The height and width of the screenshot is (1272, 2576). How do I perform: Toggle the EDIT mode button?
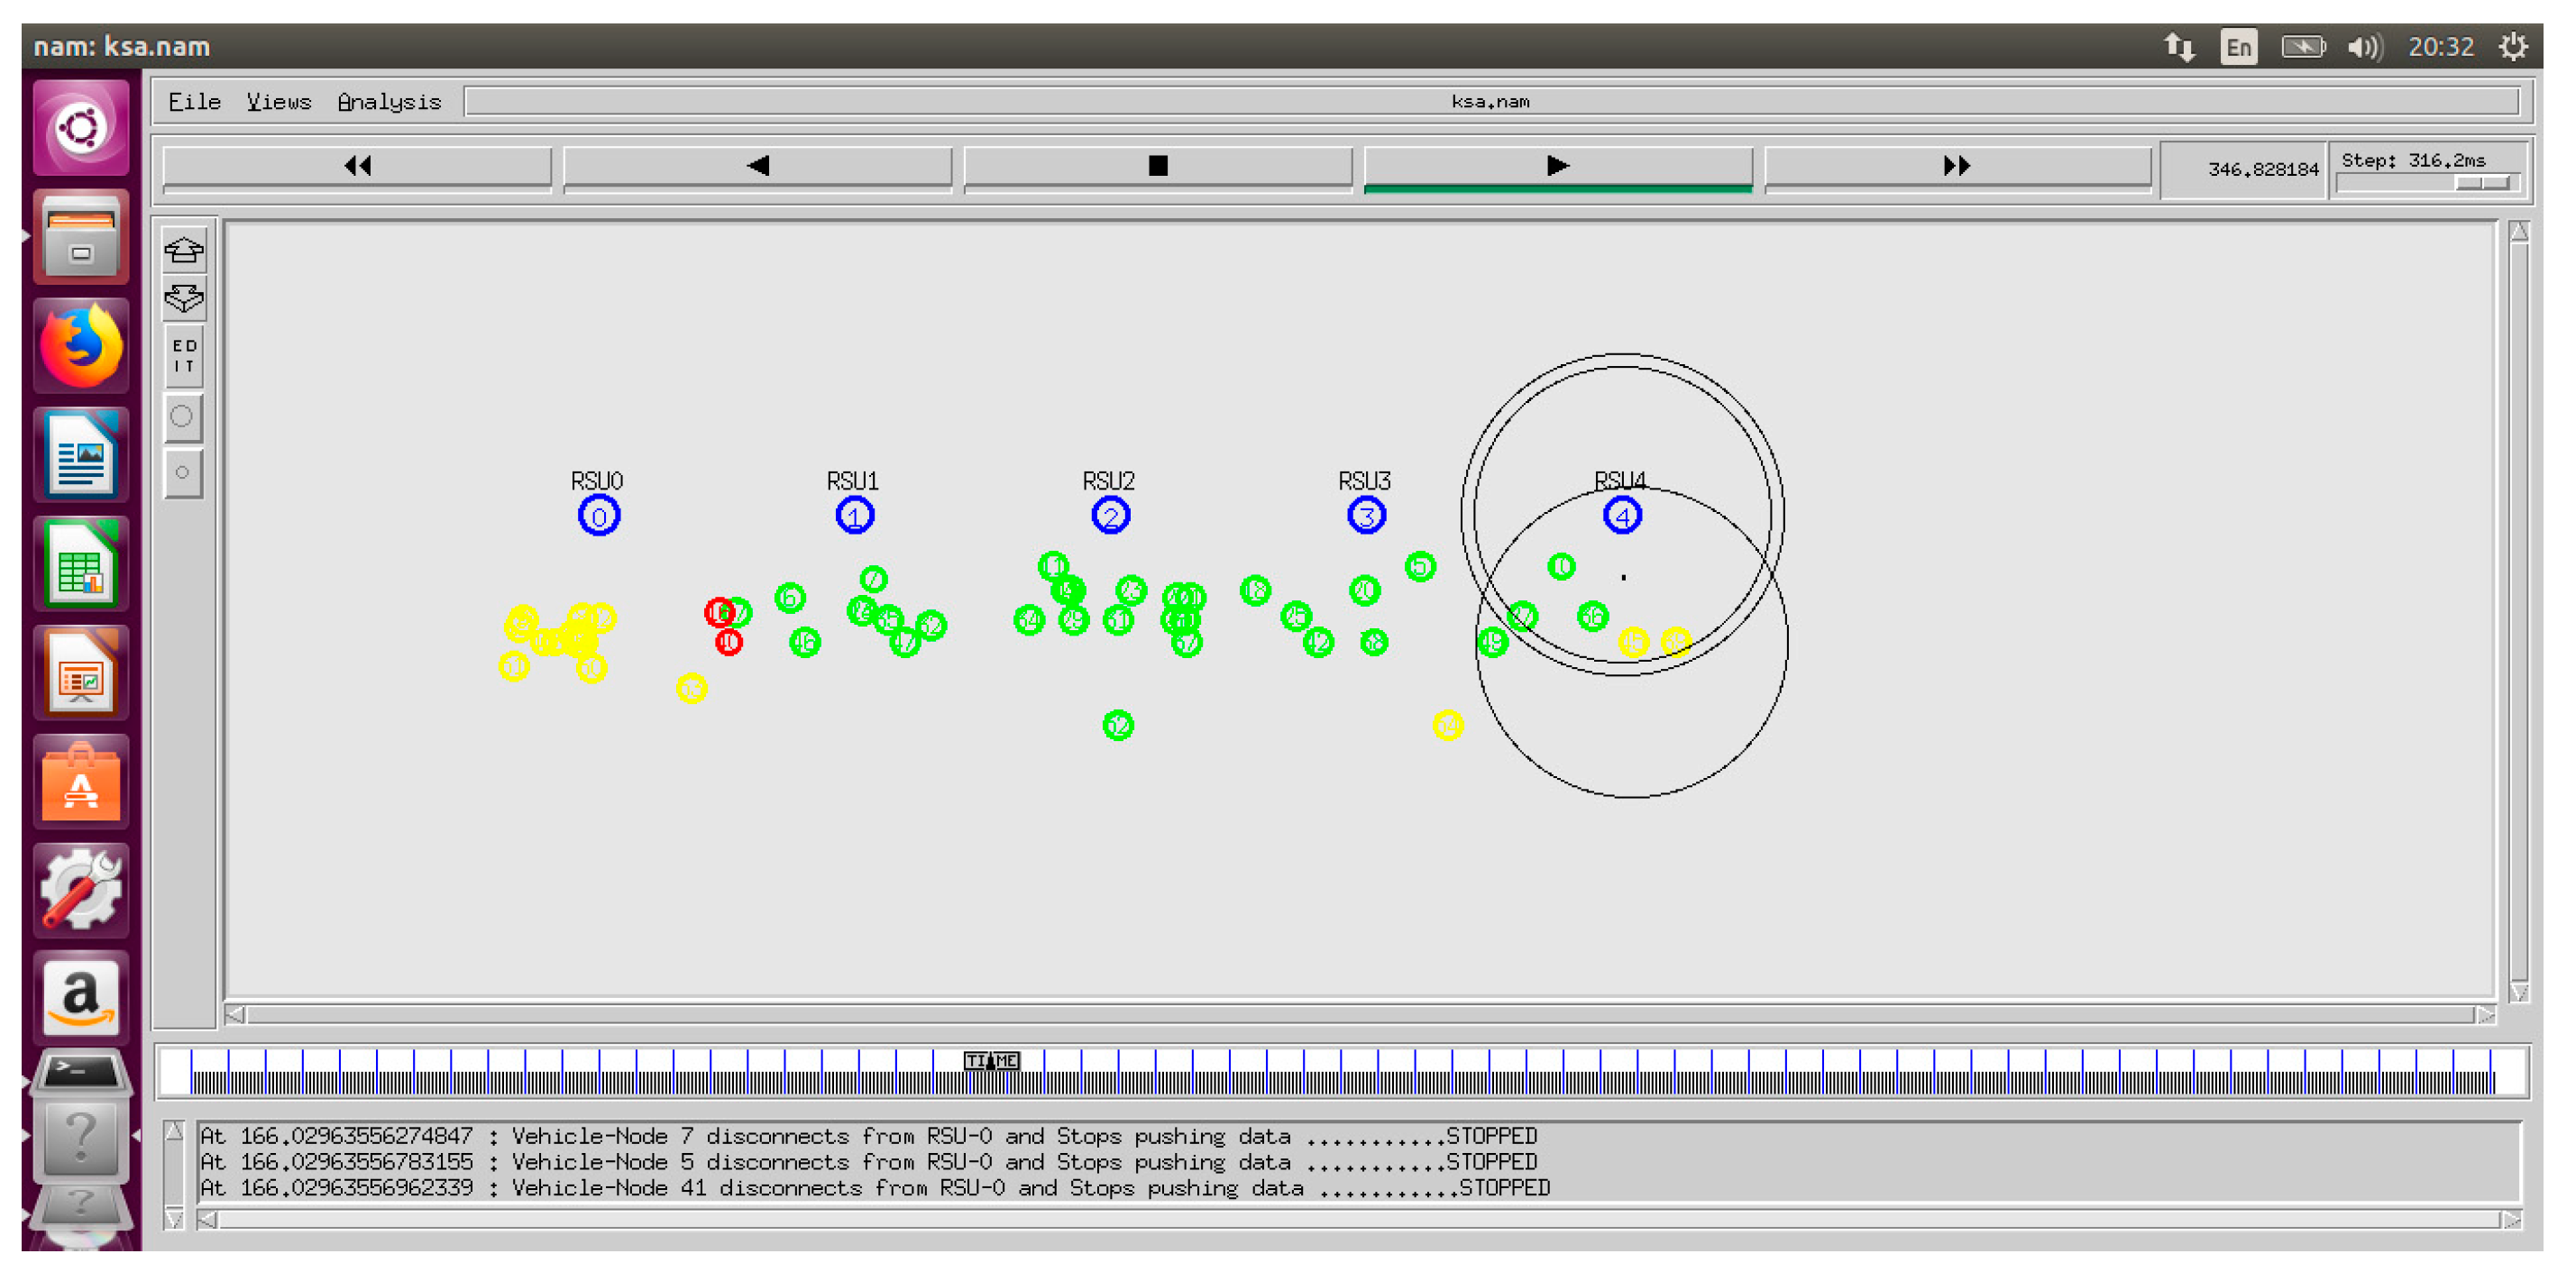pyautogui.click(x=184, y=357)
